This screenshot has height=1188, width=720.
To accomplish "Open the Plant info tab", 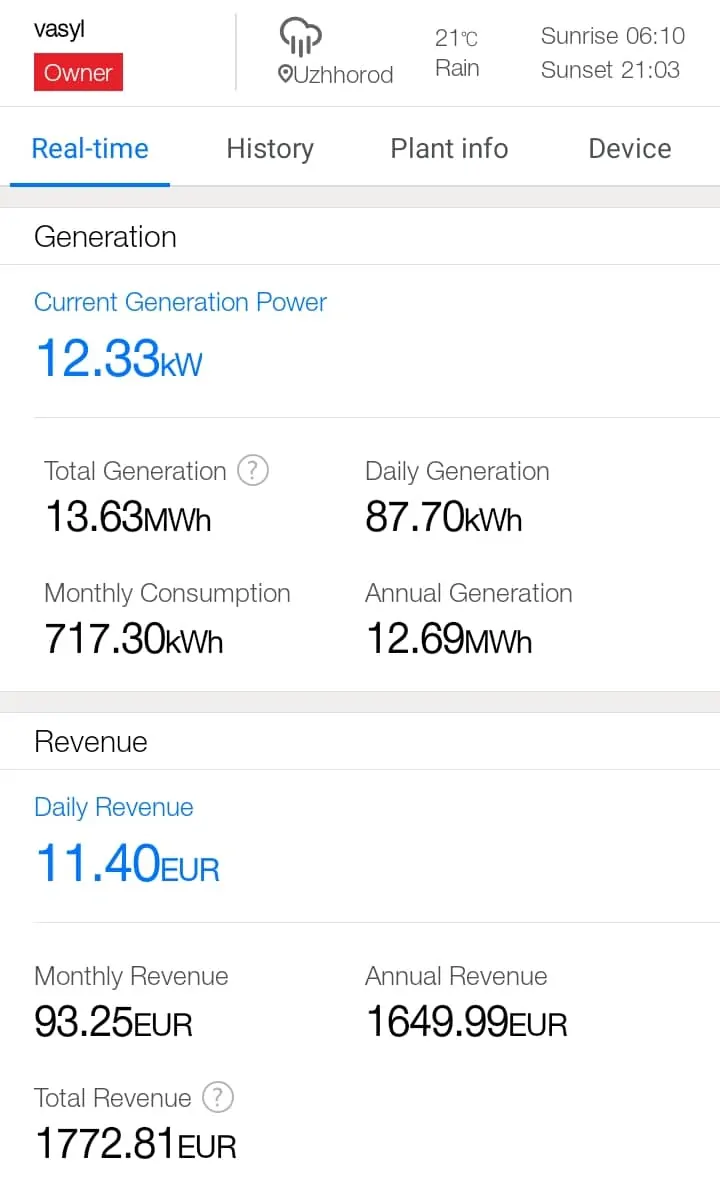I will [449, 149].
